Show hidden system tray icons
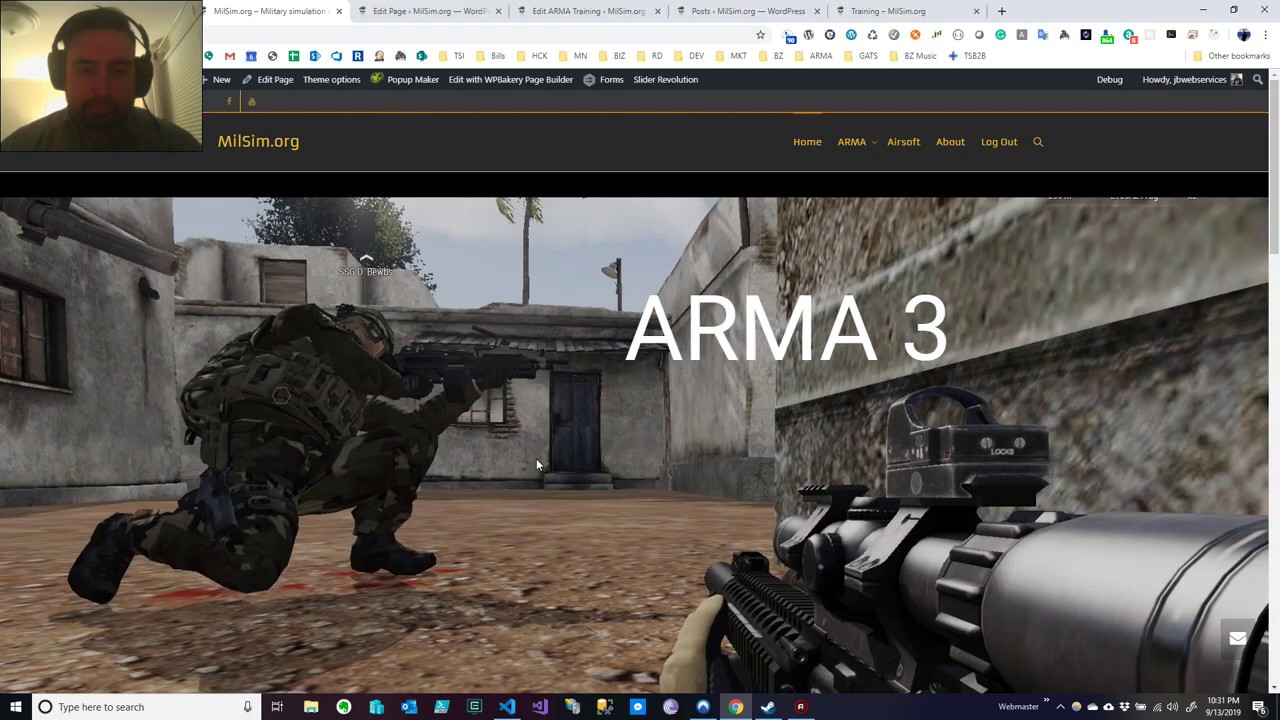This screenshot has width=1280, height=720. pyautogui.click(x=1060, y=707)
